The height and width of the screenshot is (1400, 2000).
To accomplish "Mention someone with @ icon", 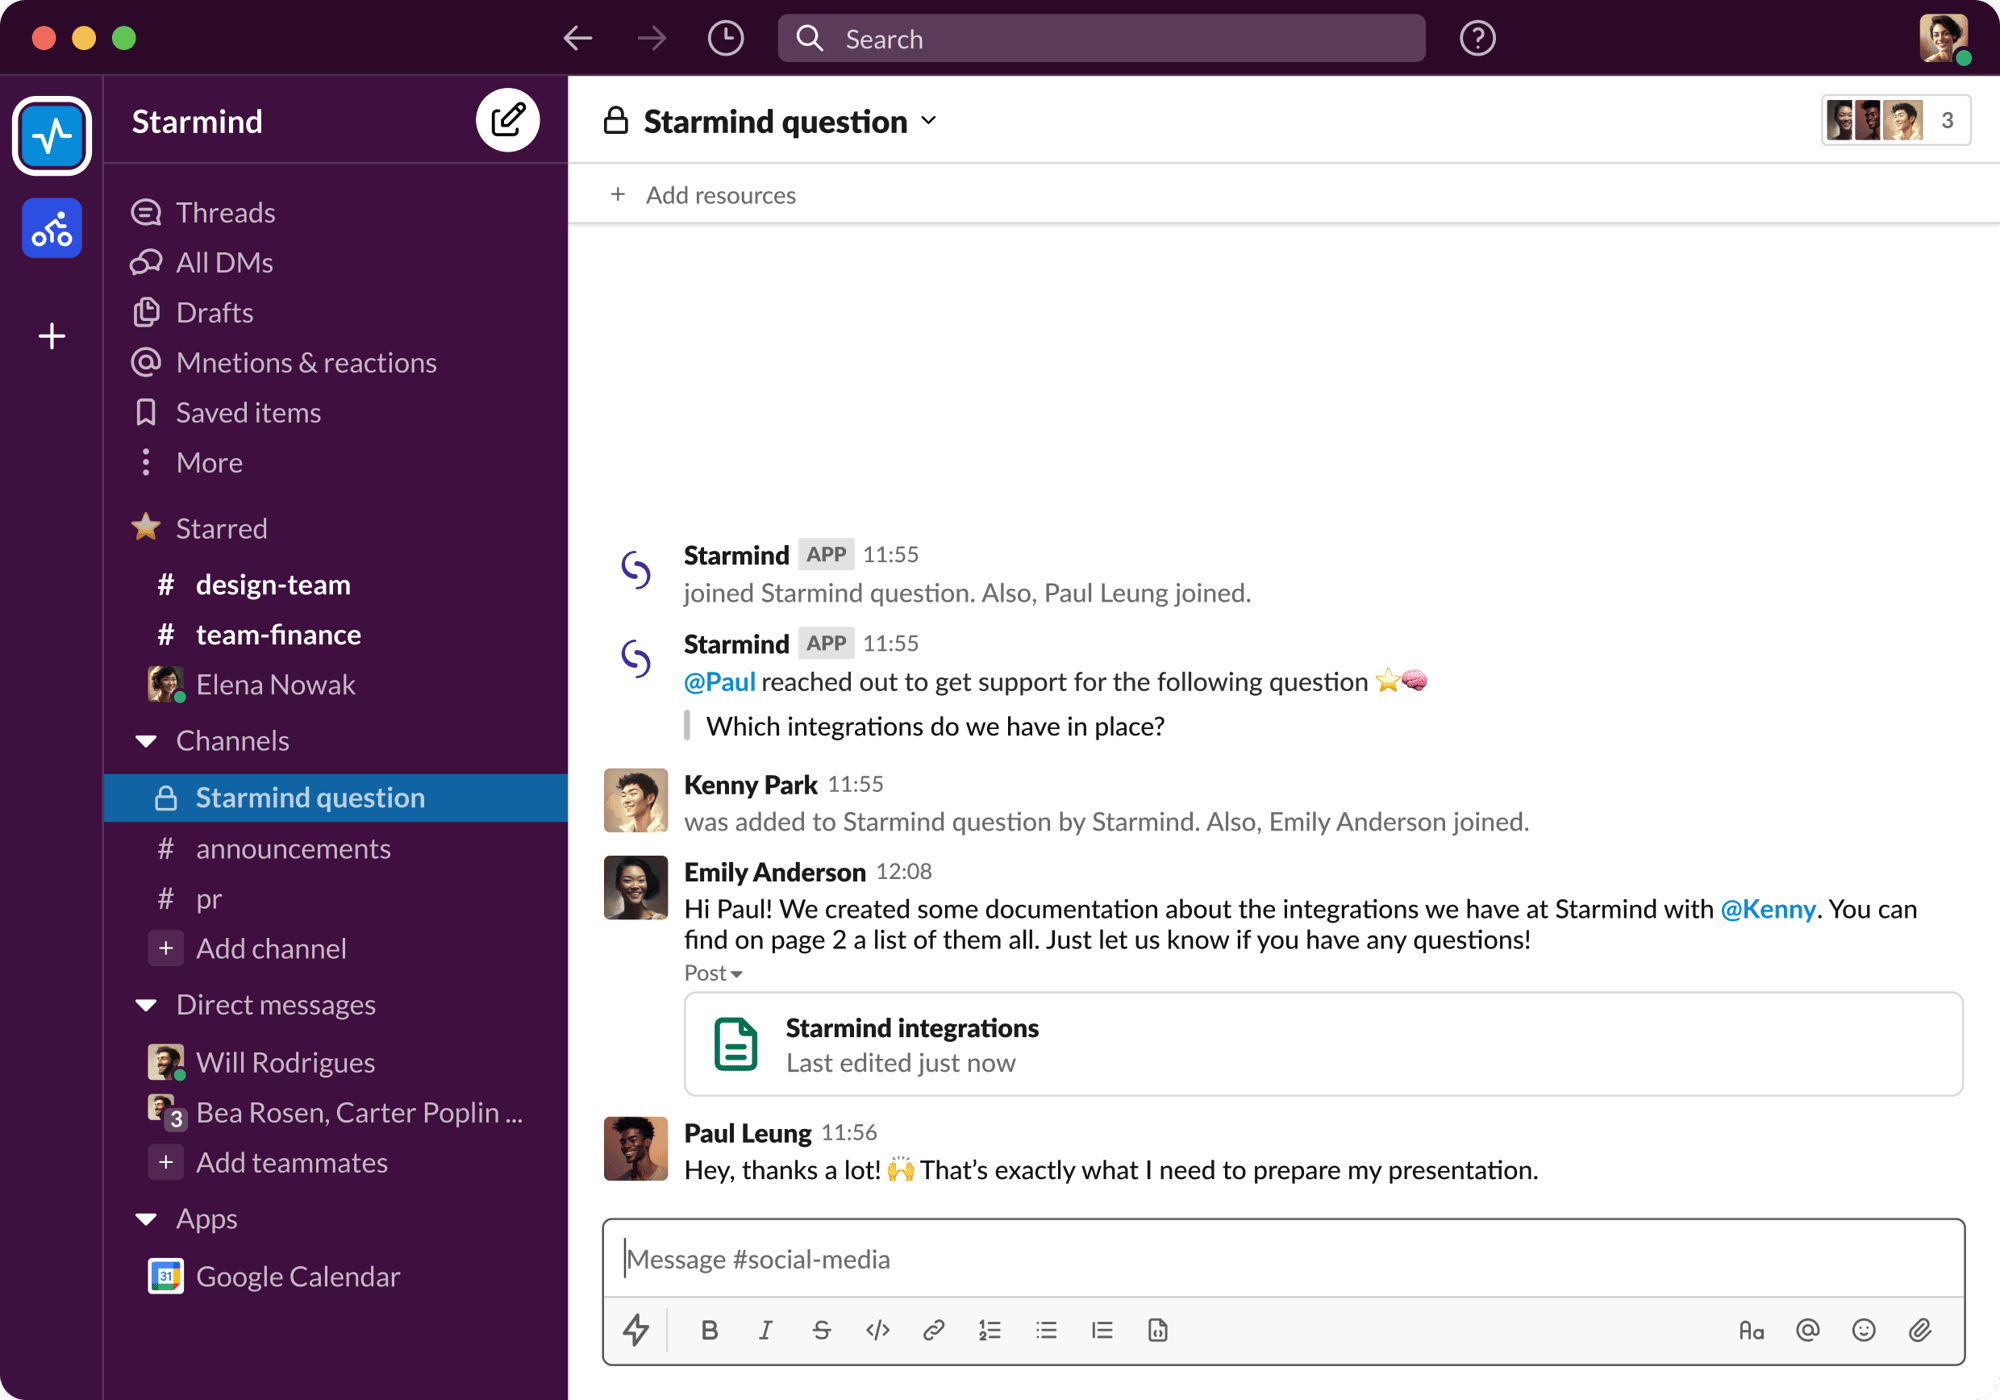I will coord(1807,1330).
